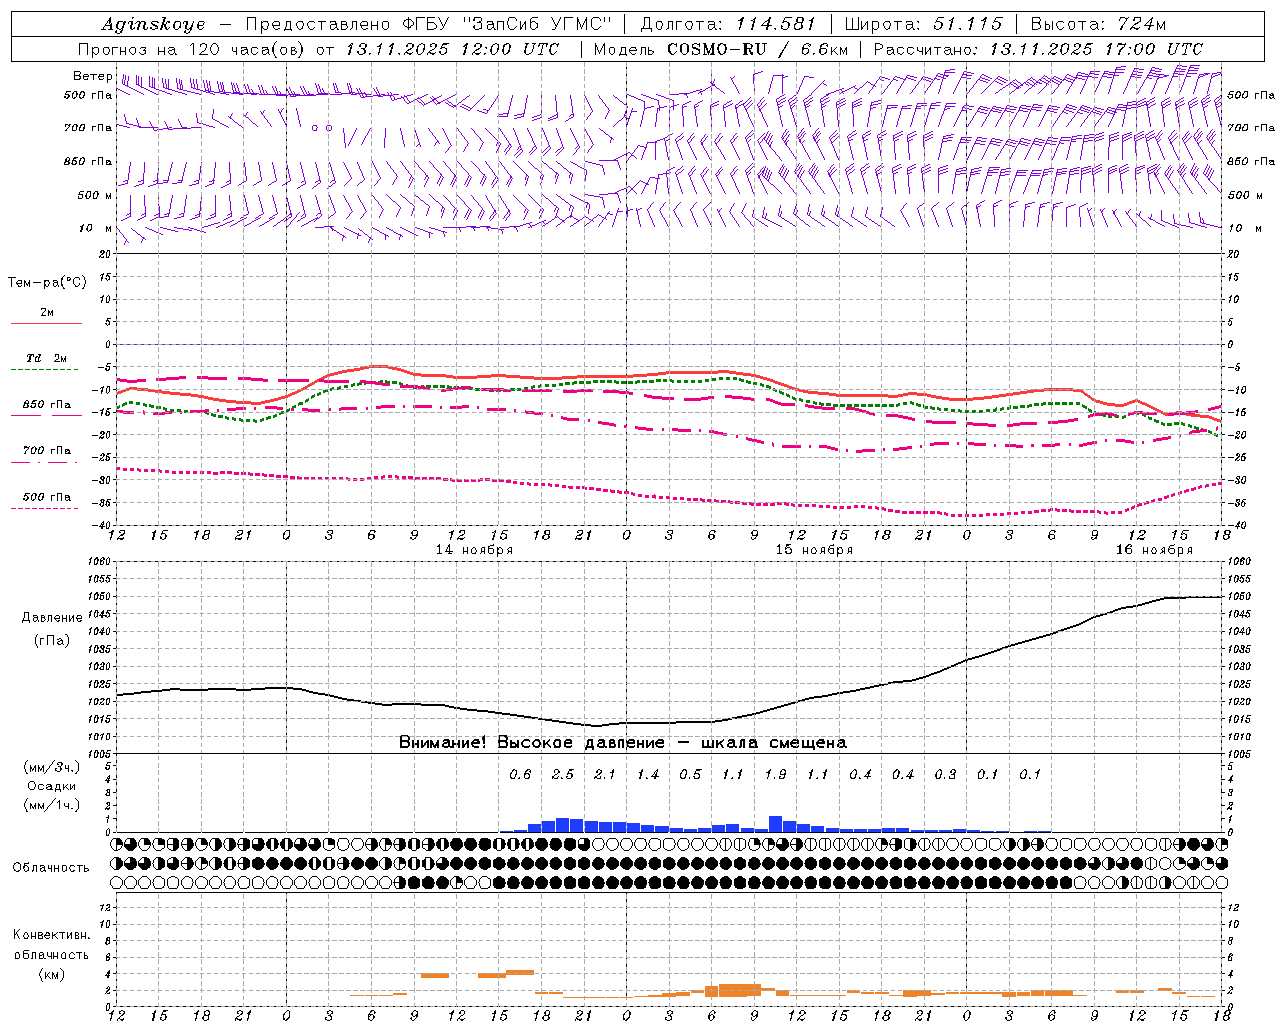1280x1024 pixels.
Task: Click the station name "Aginskoye" in the header
Action: click(153, 24)
